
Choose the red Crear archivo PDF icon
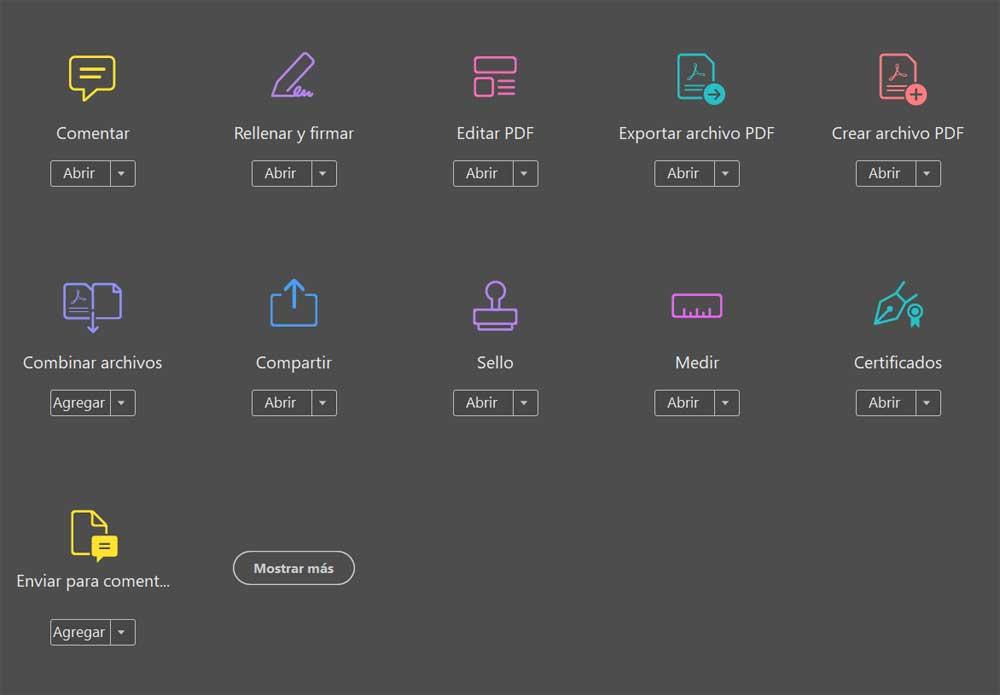902,78
